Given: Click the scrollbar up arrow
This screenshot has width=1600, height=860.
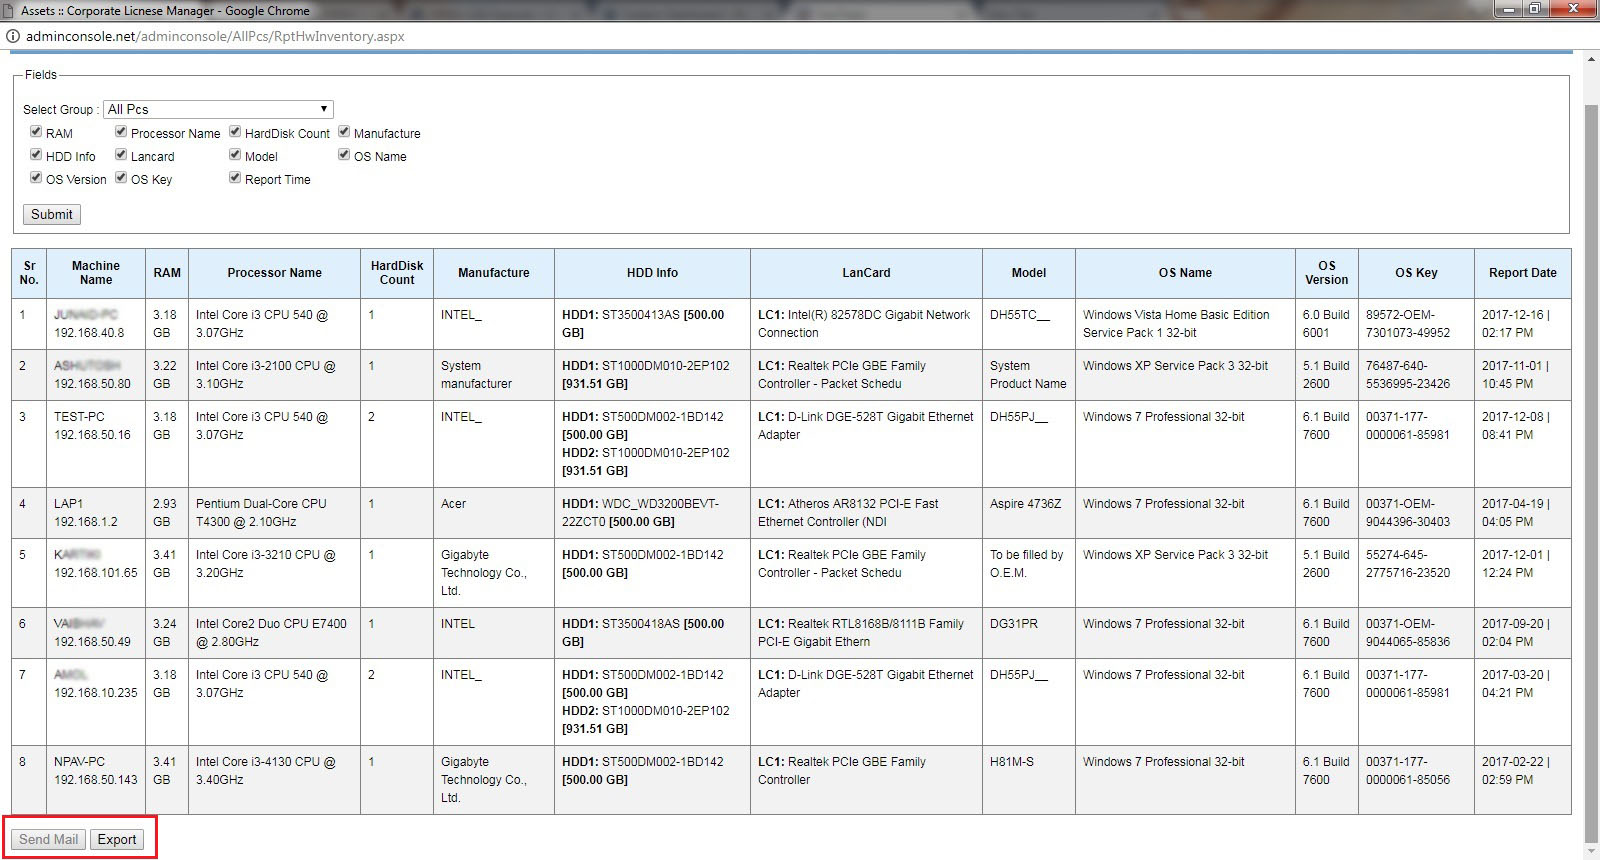Looking at the screenshot, I should point(1591,60).
